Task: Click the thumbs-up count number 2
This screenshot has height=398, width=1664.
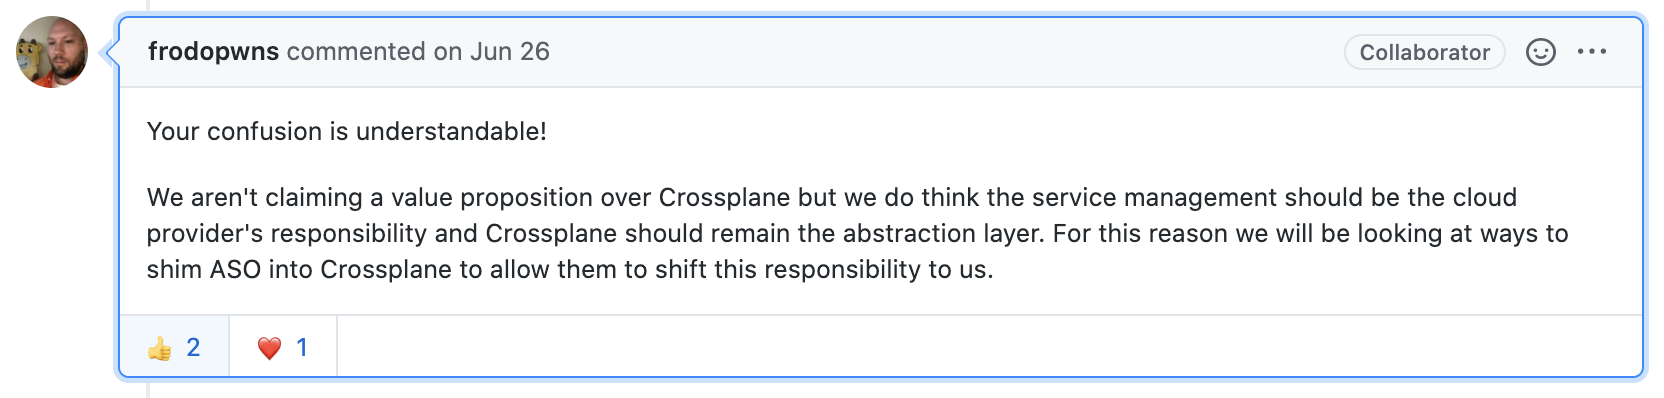Action: click(193, 347)
